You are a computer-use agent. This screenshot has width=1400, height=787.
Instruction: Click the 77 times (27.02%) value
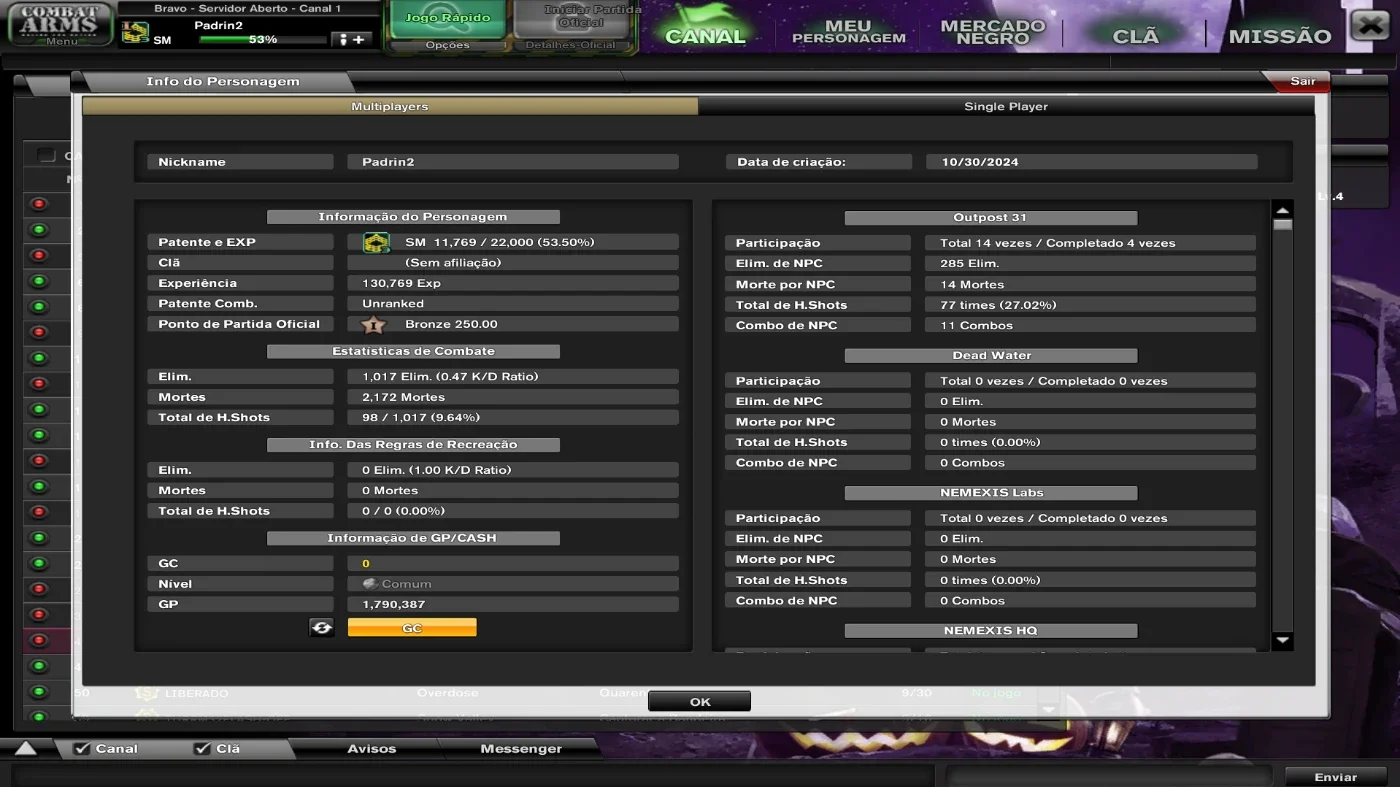point(1090,305)
